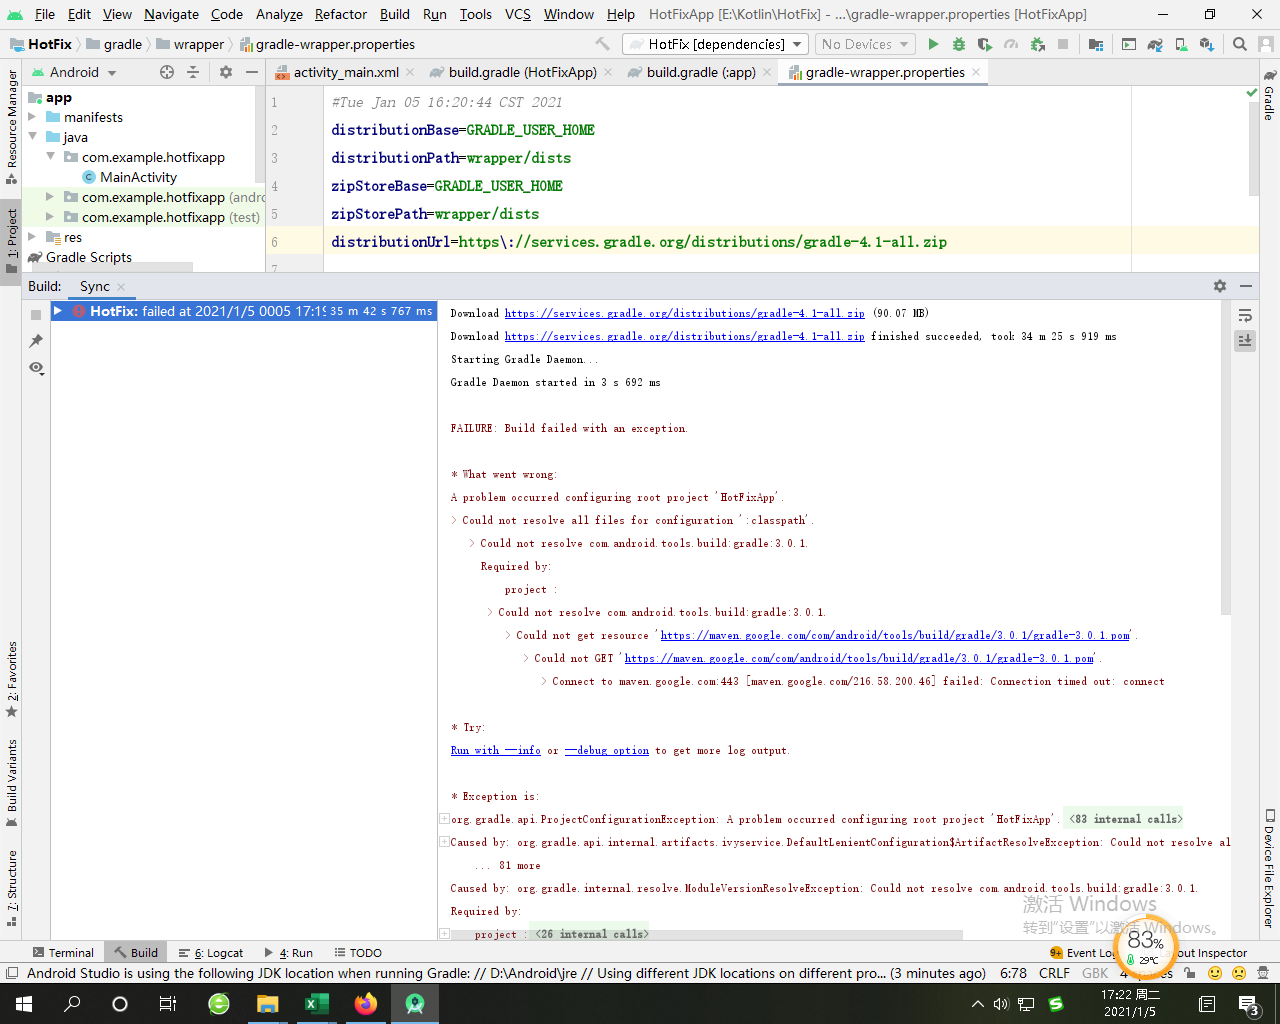Select MainActivity in project tree
Image resolution: width=1280 pixels, height=1024 pixels.
(138, 177)
